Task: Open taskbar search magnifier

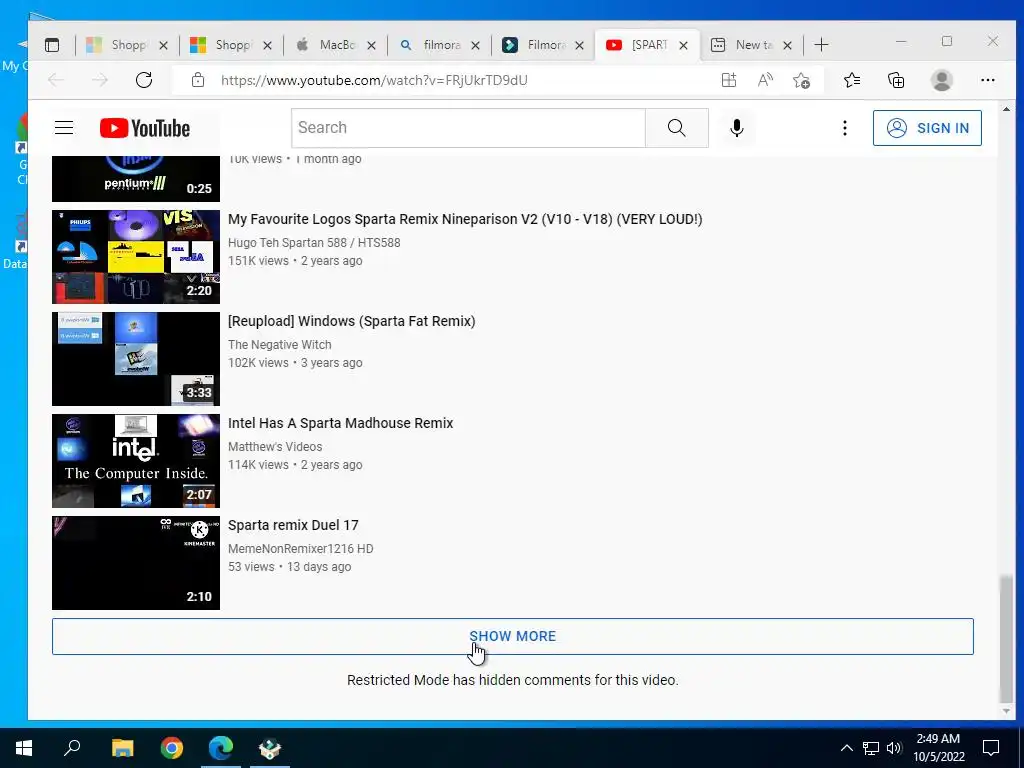Action: [72, 748]
